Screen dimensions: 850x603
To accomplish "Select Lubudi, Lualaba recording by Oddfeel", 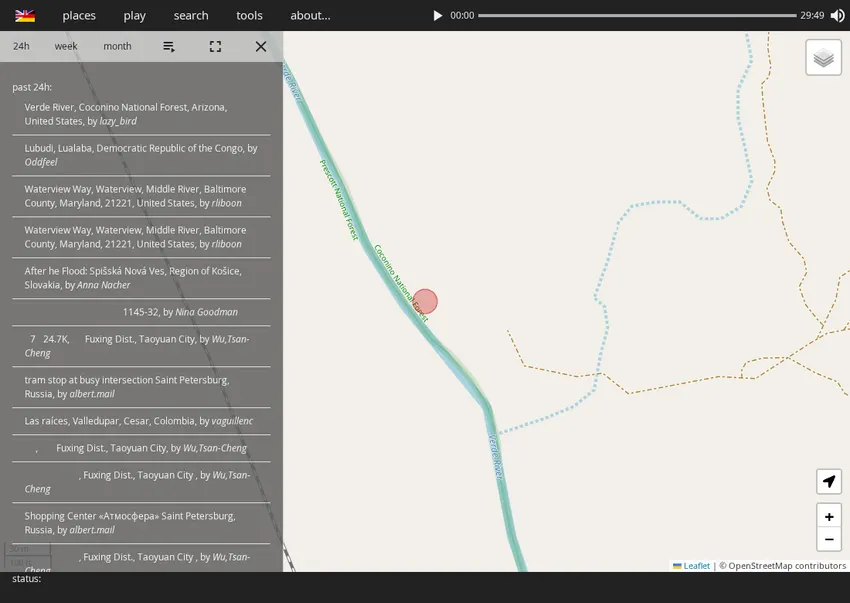I will click(141, 155).
